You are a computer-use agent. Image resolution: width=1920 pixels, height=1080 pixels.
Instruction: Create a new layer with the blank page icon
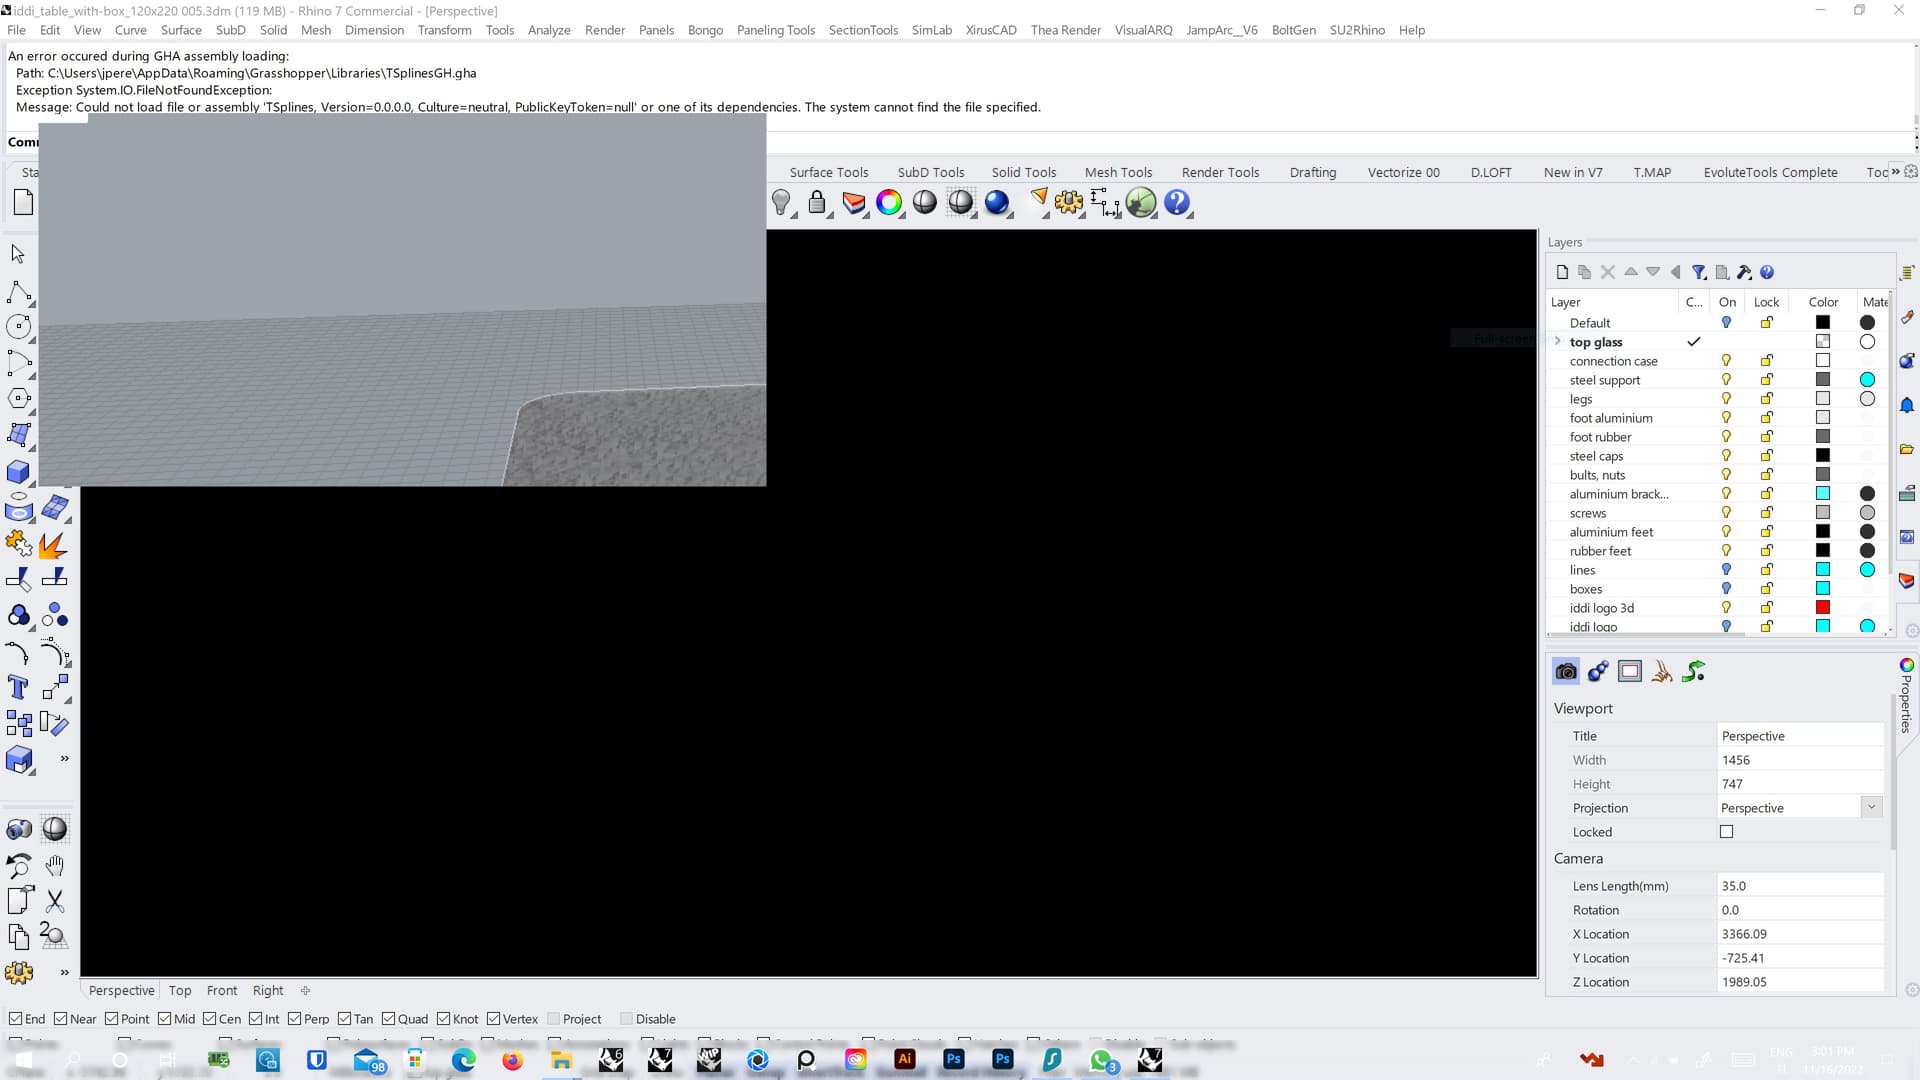click(1561, 271)
